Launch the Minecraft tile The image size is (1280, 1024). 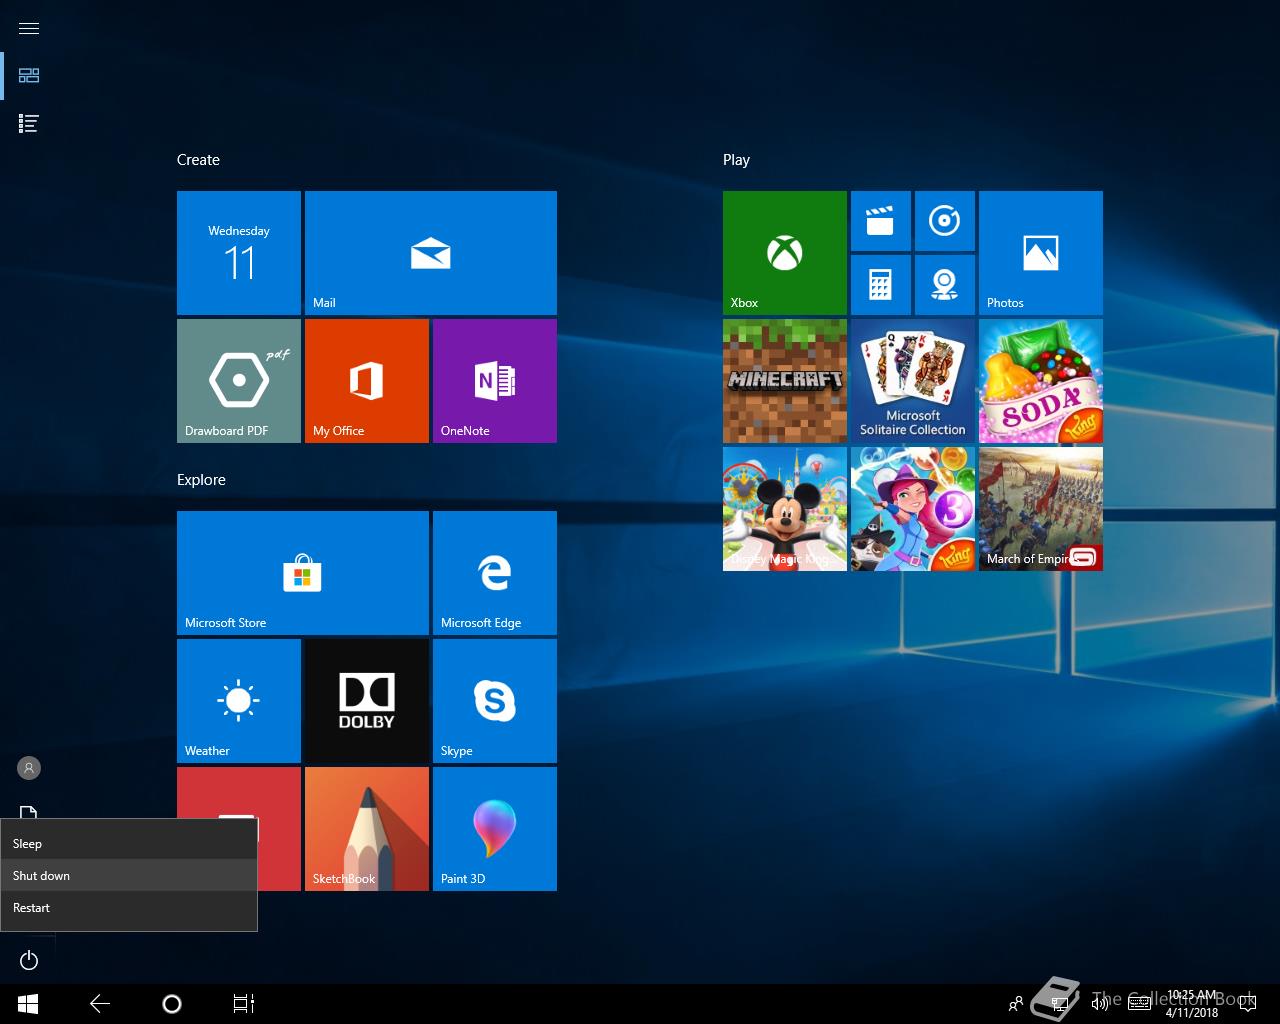pyautogui.click(x=785, y=381)
